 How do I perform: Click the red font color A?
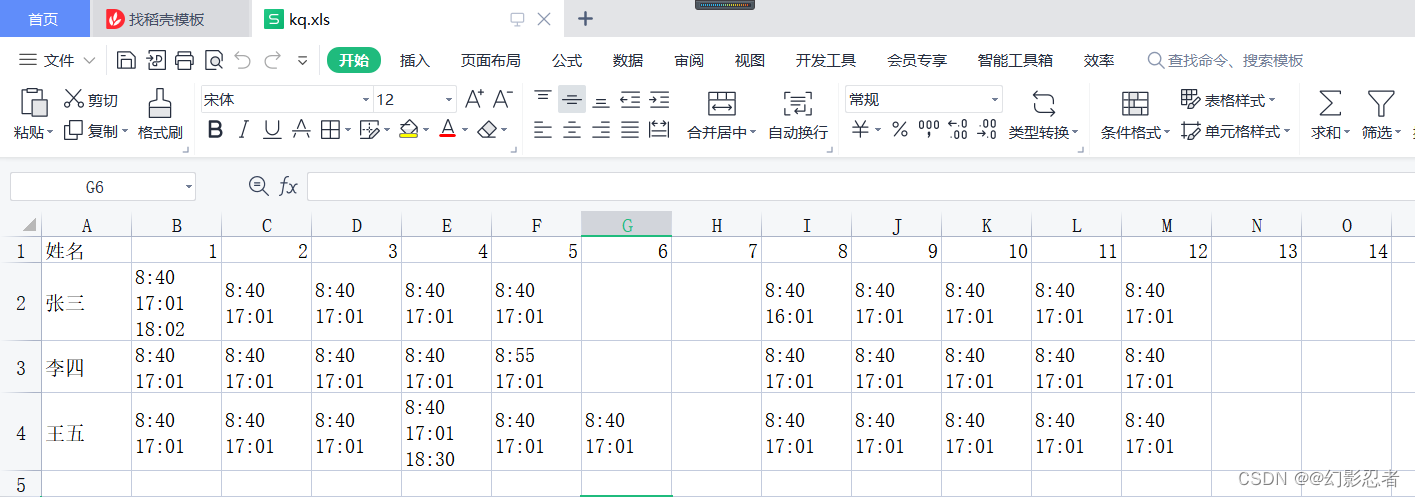(448, 130)
